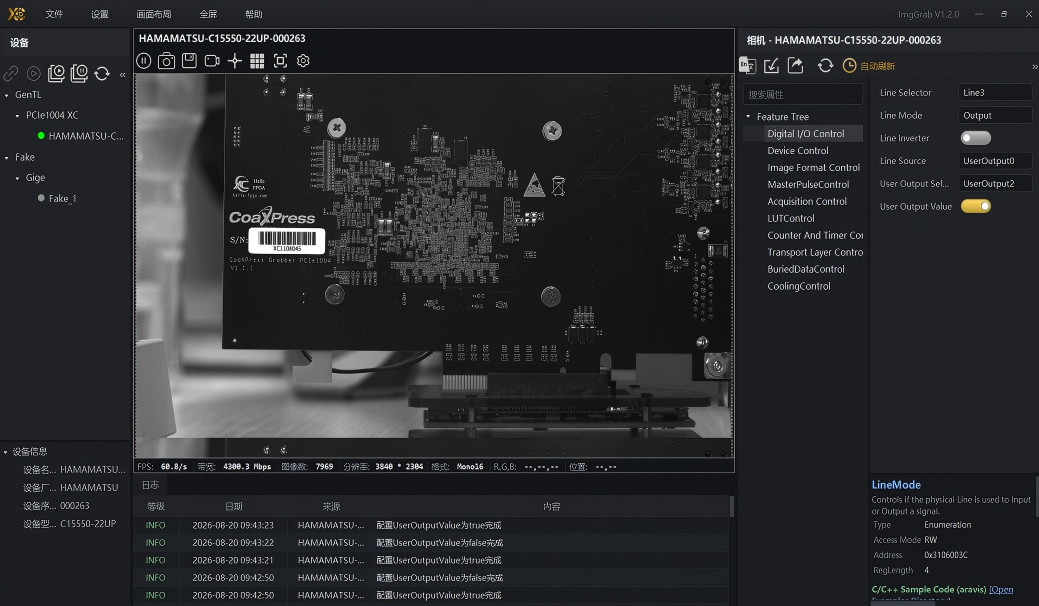Open the 设置 menu
This screenshot has height=606, width=1039.
[99, 14]
